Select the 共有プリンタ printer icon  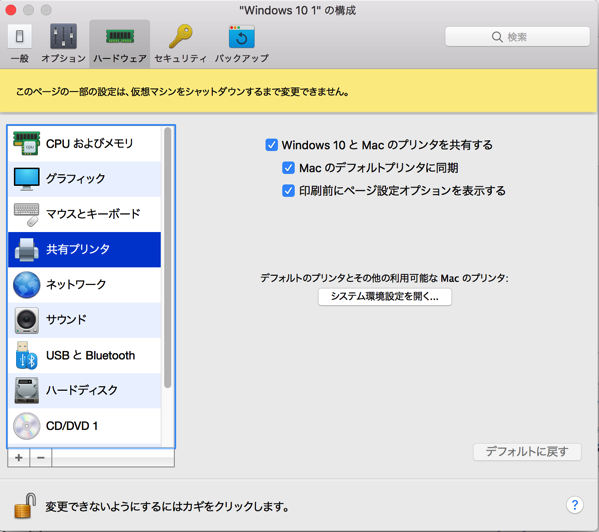pyautogui.click(x=26, y=249)
